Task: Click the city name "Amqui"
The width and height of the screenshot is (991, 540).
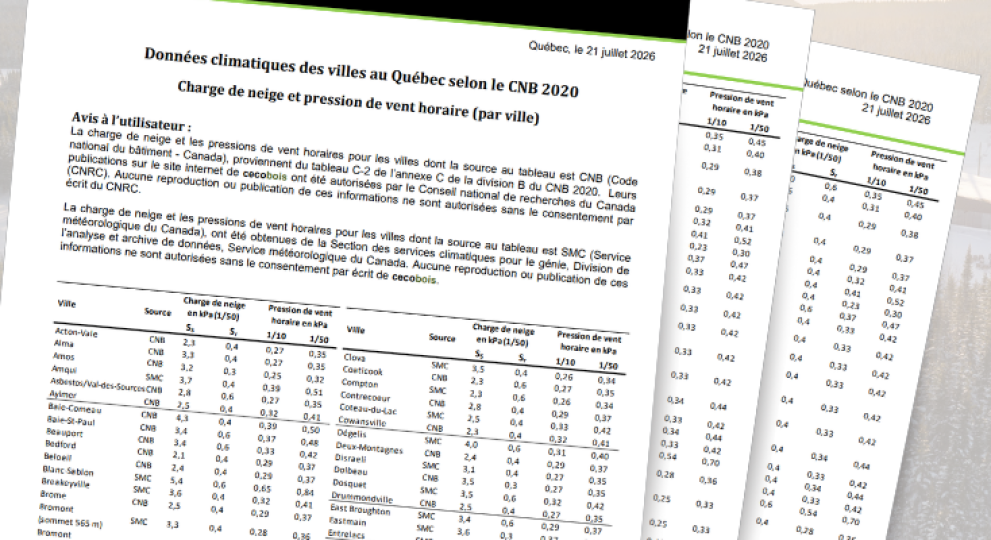Action: click(x=64, y=369)
